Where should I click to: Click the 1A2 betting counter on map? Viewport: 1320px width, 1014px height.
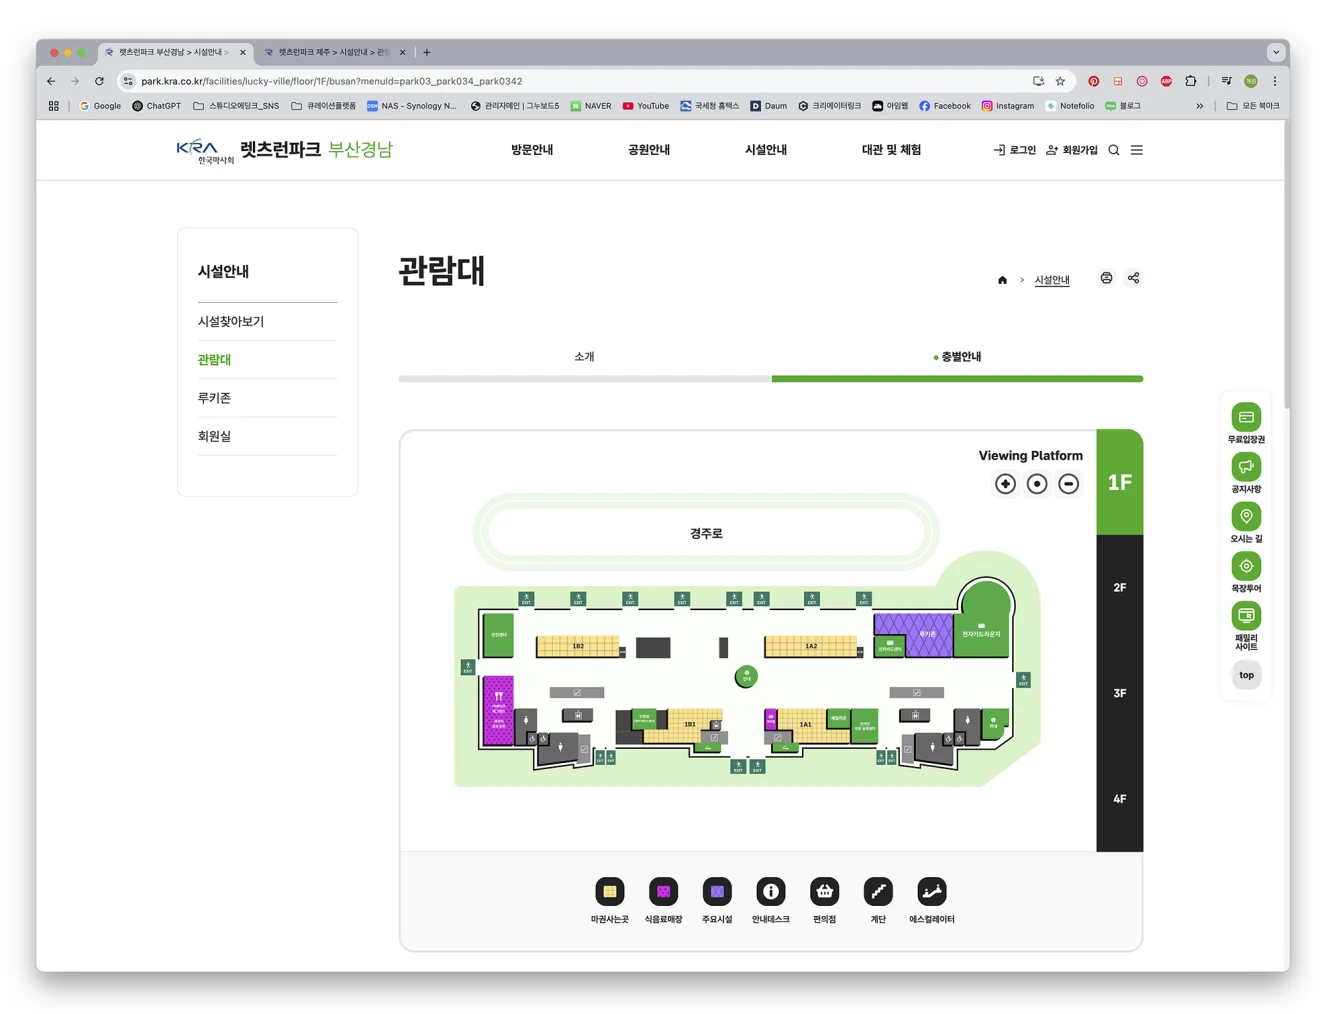point(811,646)
